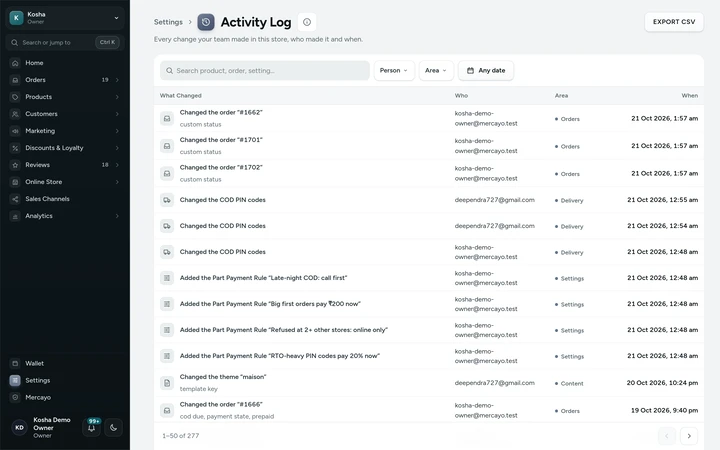Screen dimensions: 720x450
Task: Click the Online Store icon in sidebar
Action: [x=15, y=182]
